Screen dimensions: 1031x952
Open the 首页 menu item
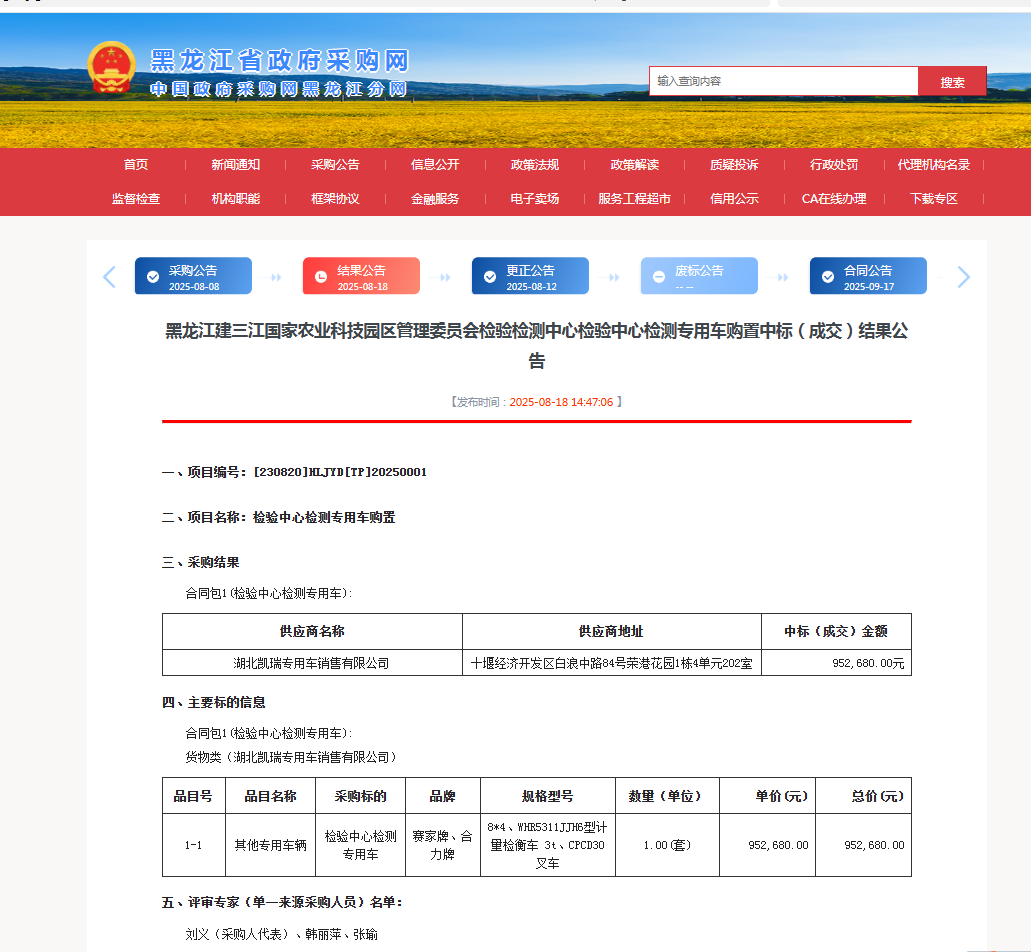click(x=135, y=164)
